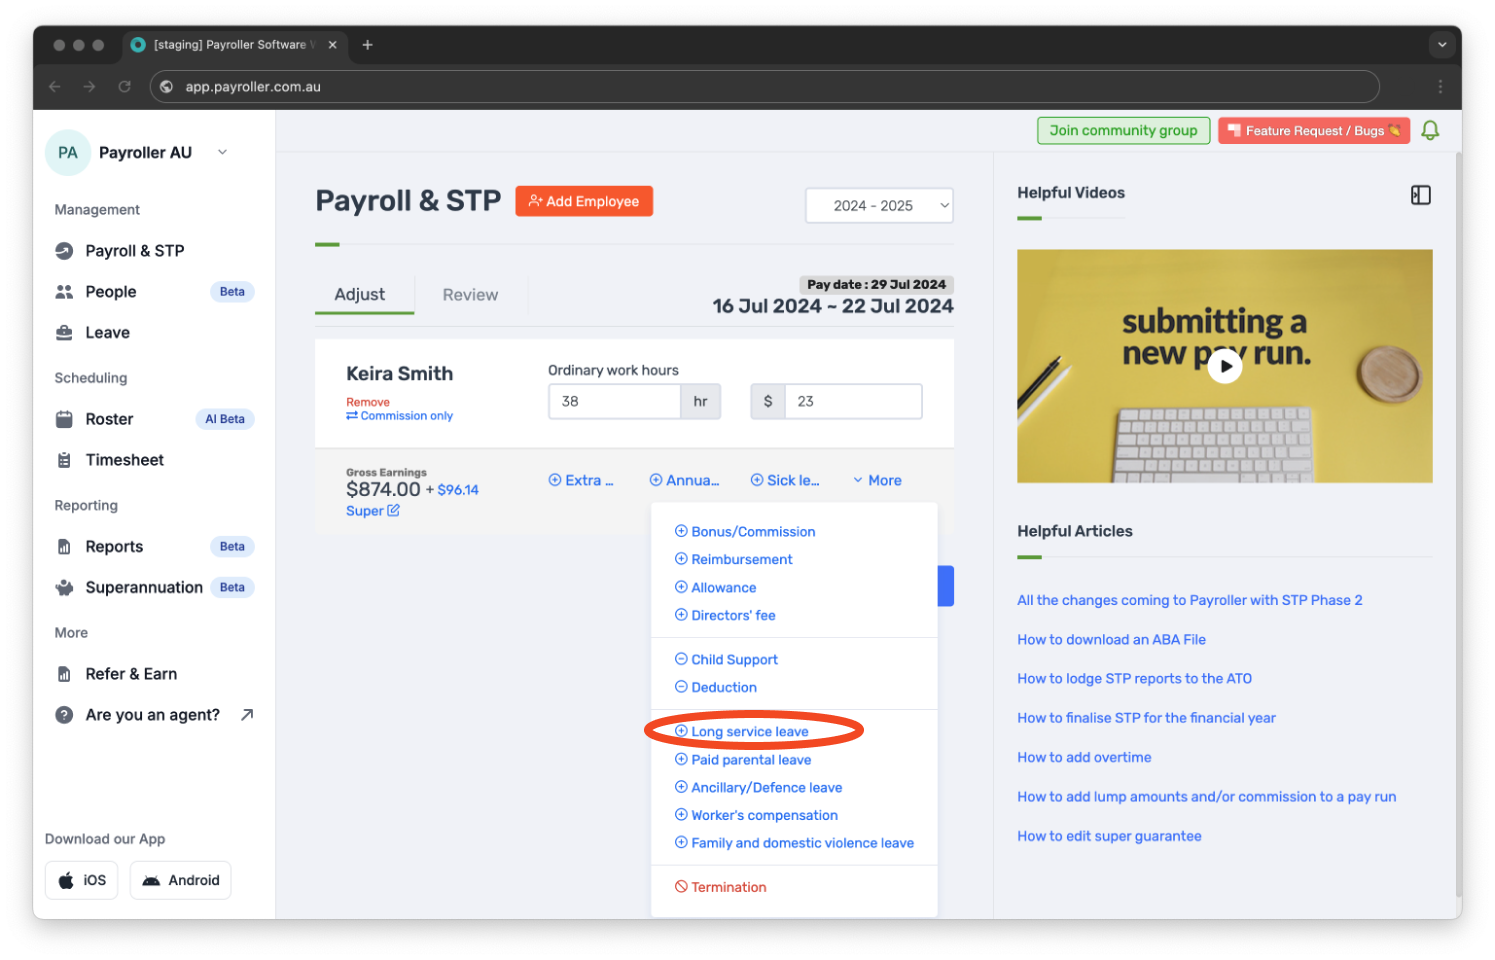1495x960 pixels.
Task: Switch to the Review tab
Action: tap(470, 294)
